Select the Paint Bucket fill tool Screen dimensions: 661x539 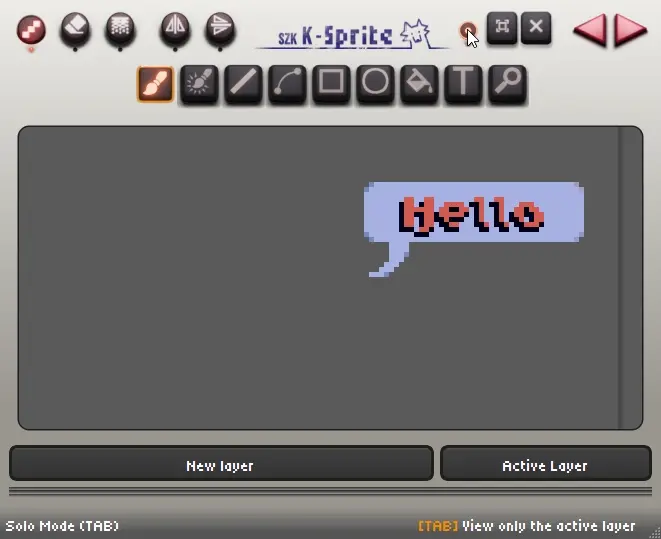[419, 84]
